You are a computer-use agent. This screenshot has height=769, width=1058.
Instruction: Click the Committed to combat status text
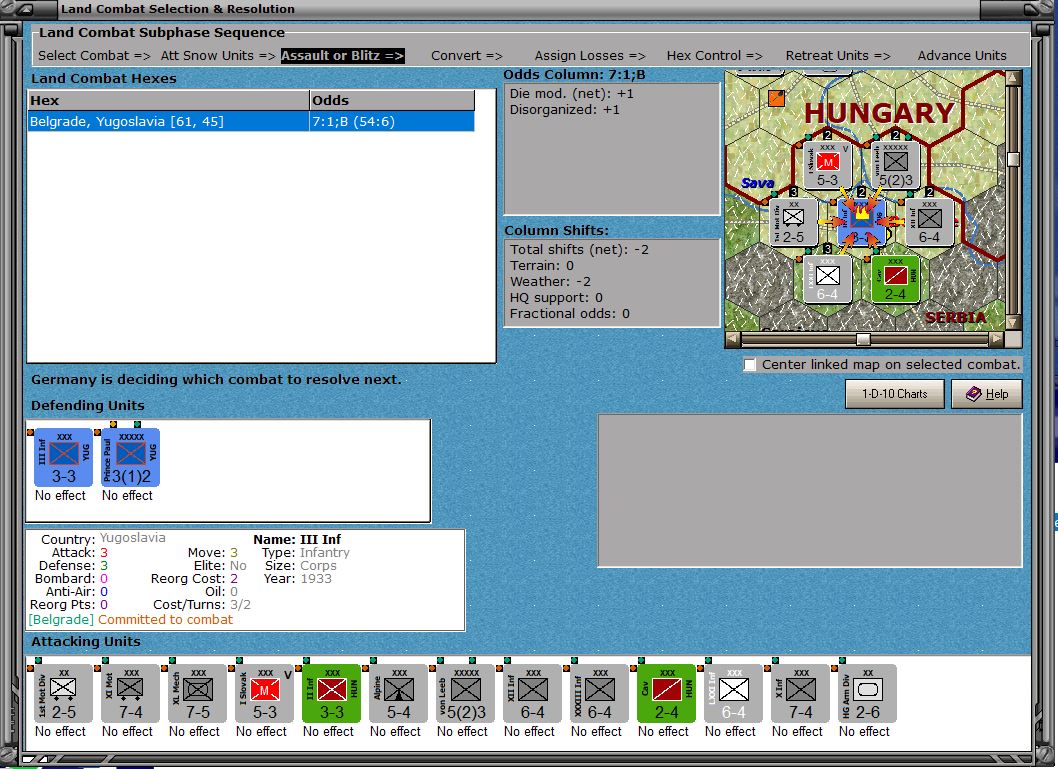[x=165, y=619]
